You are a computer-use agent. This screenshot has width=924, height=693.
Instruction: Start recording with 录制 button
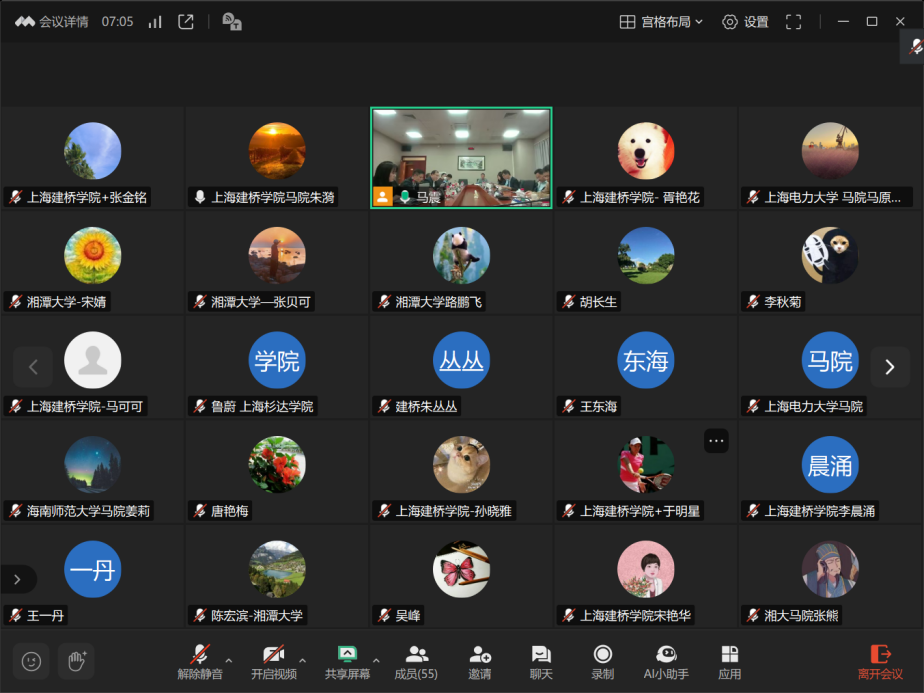click(602, 661)
